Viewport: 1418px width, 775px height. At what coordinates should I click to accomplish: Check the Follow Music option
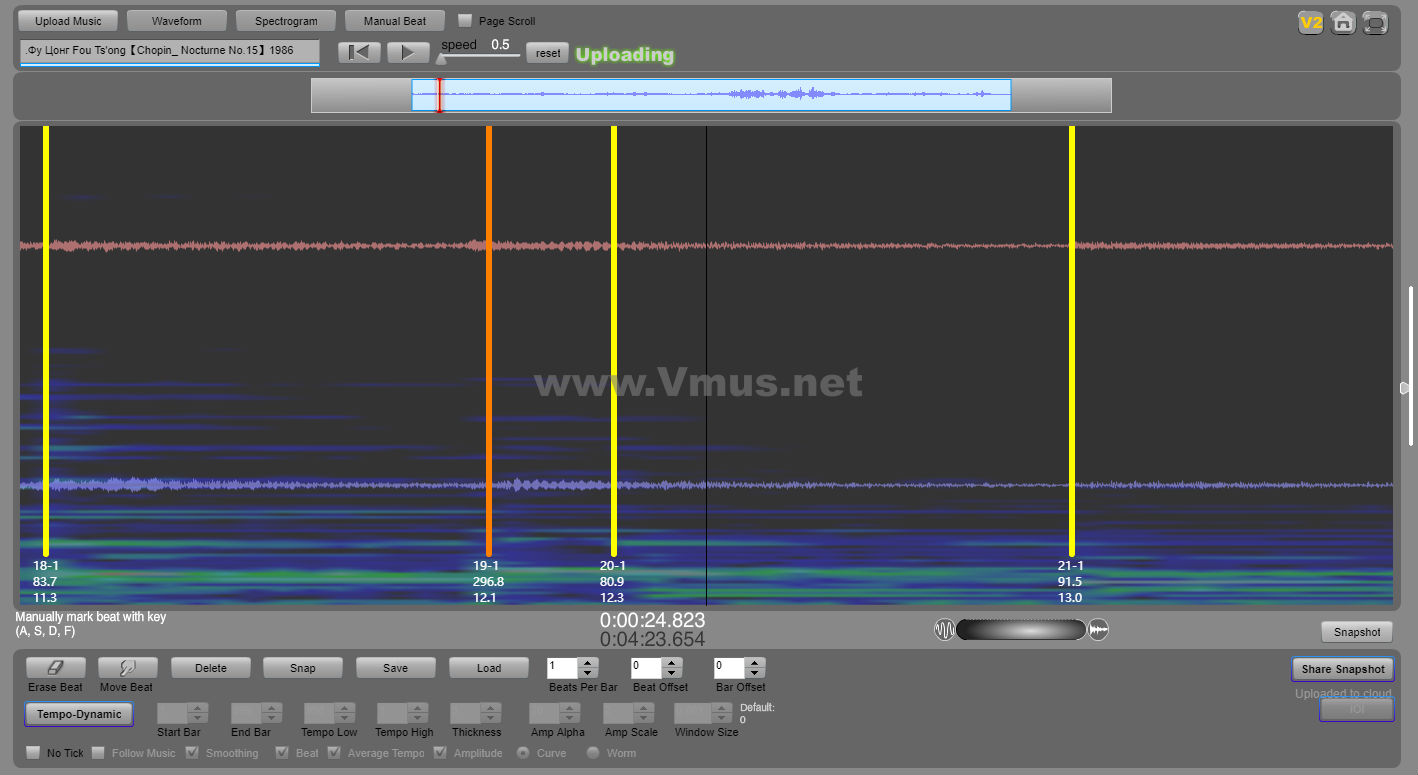pyautogui.click(x=98, y=753)
